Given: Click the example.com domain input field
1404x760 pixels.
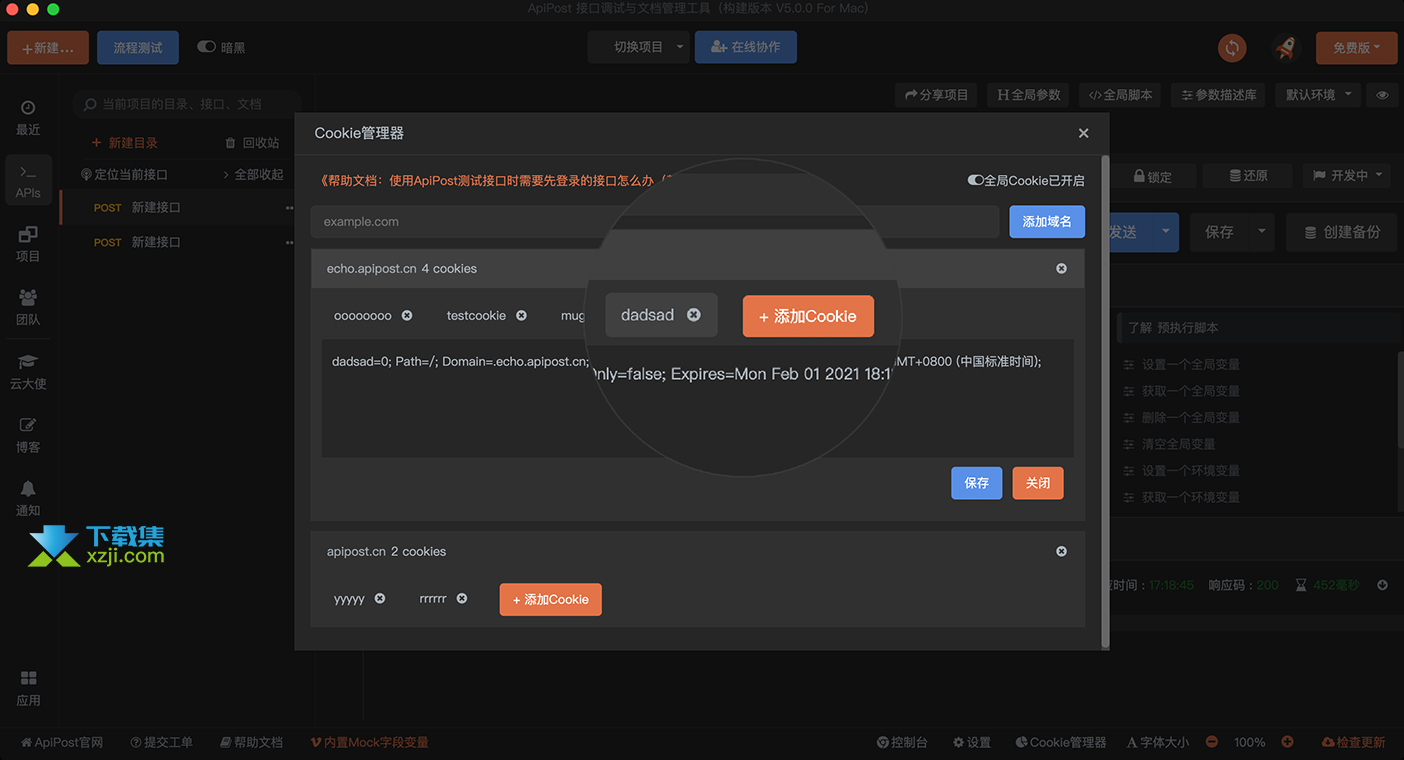Looking at the screenshot, I should (x=655, y=222).
